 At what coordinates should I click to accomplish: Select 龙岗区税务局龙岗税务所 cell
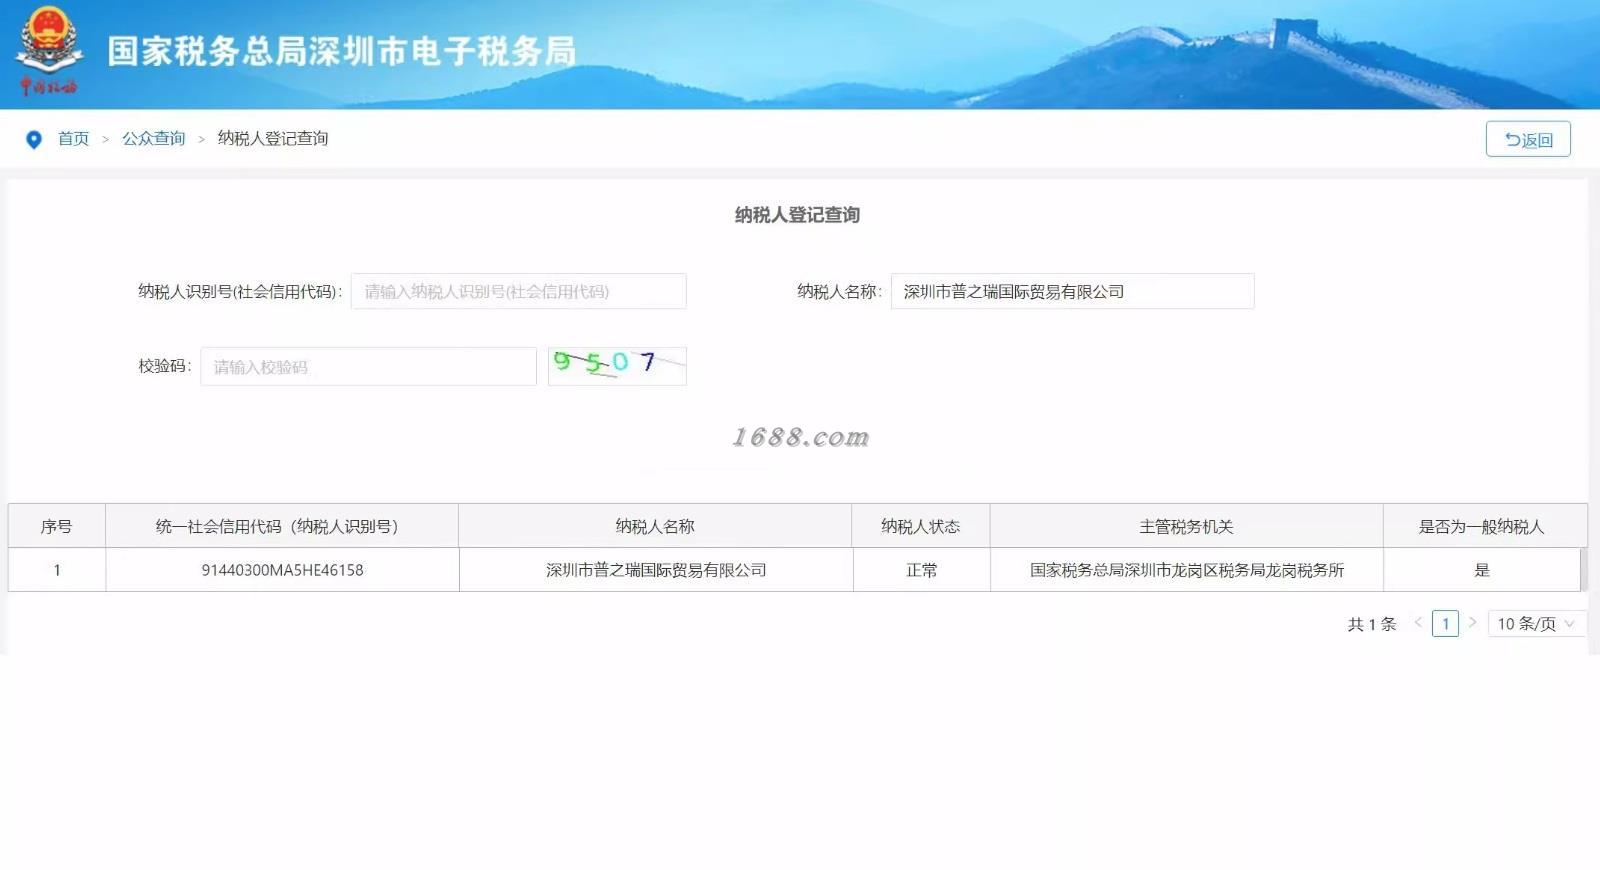coord(1187,570)
